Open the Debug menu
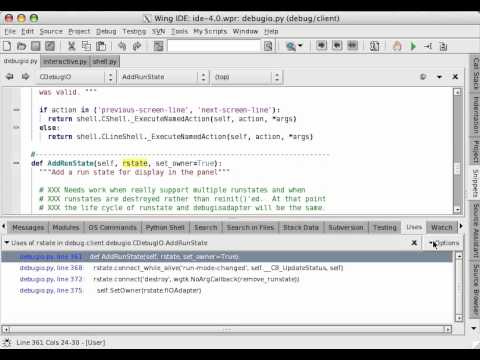This screenshot has height=360, width=480. click(106, 31)
